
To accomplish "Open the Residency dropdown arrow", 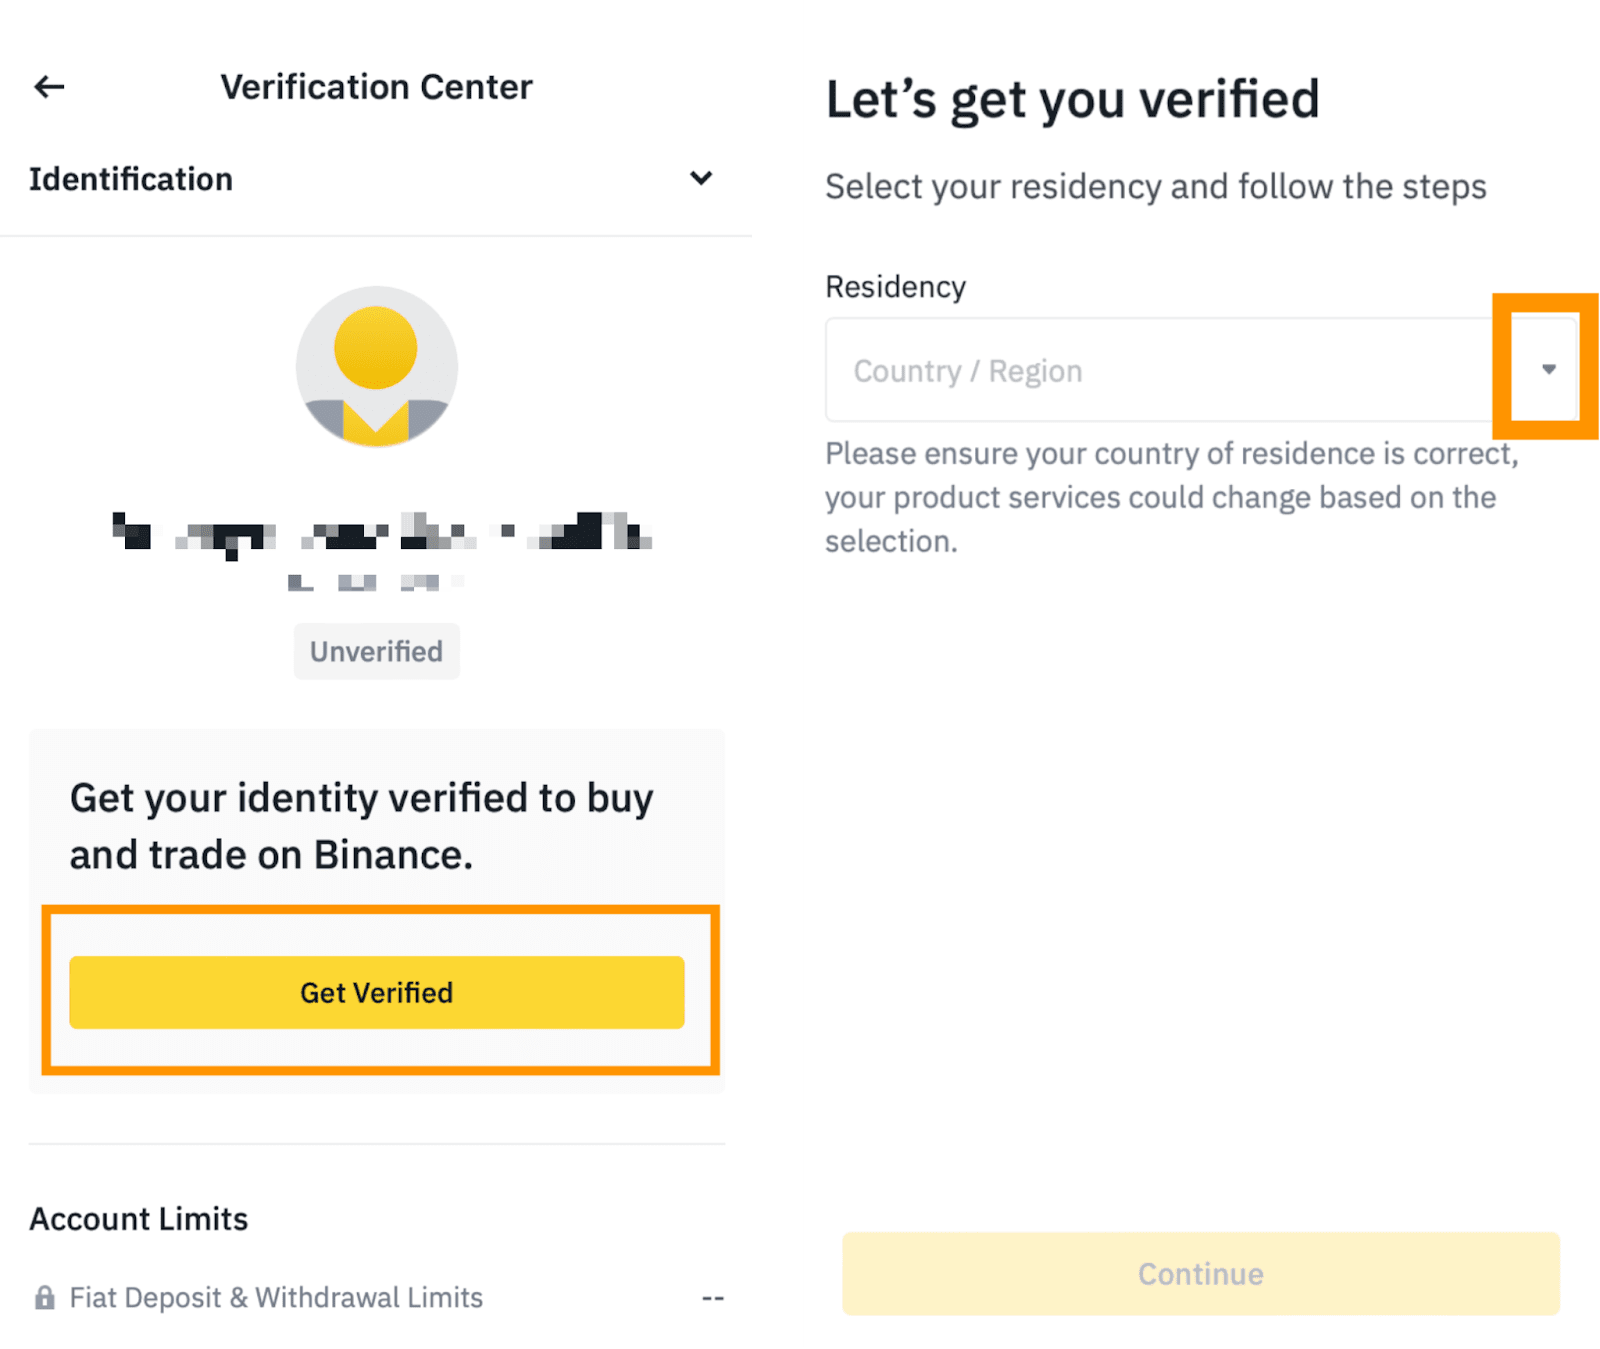I will (1548, 369).
